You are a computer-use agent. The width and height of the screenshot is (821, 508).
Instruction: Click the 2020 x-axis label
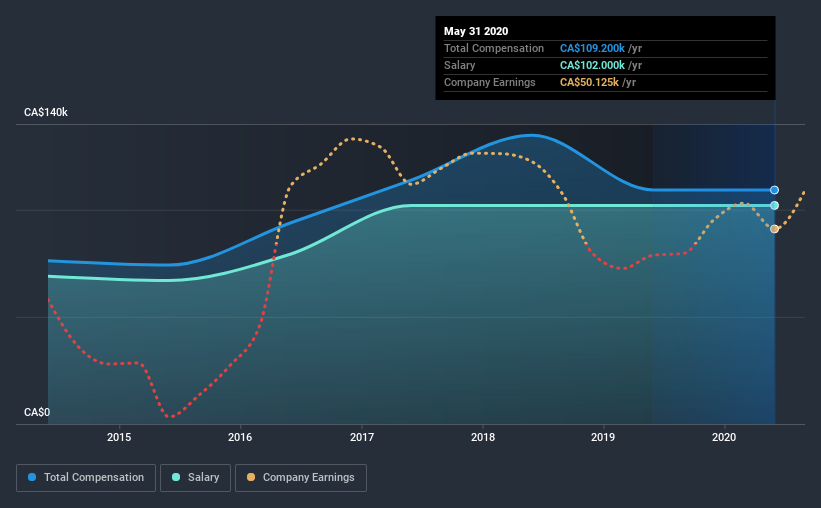coord(724,437)
